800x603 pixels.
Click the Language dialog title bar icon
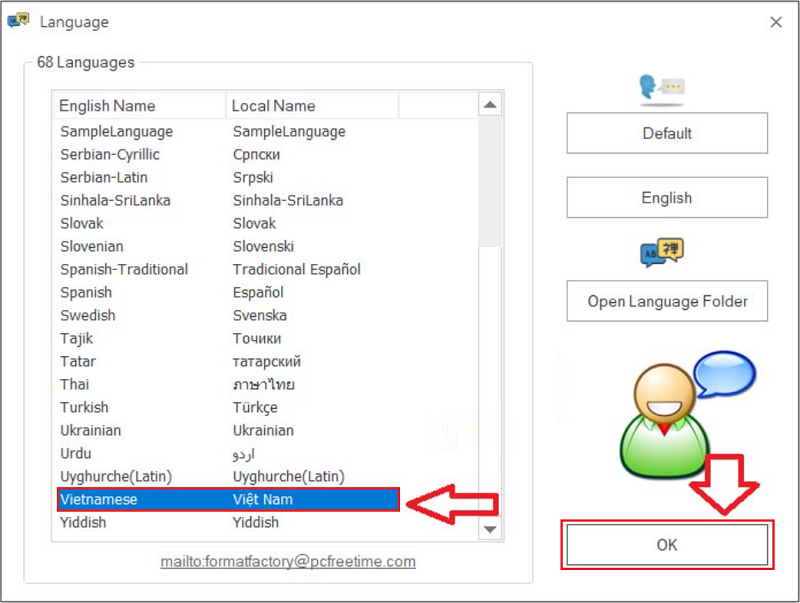[18, 21]
